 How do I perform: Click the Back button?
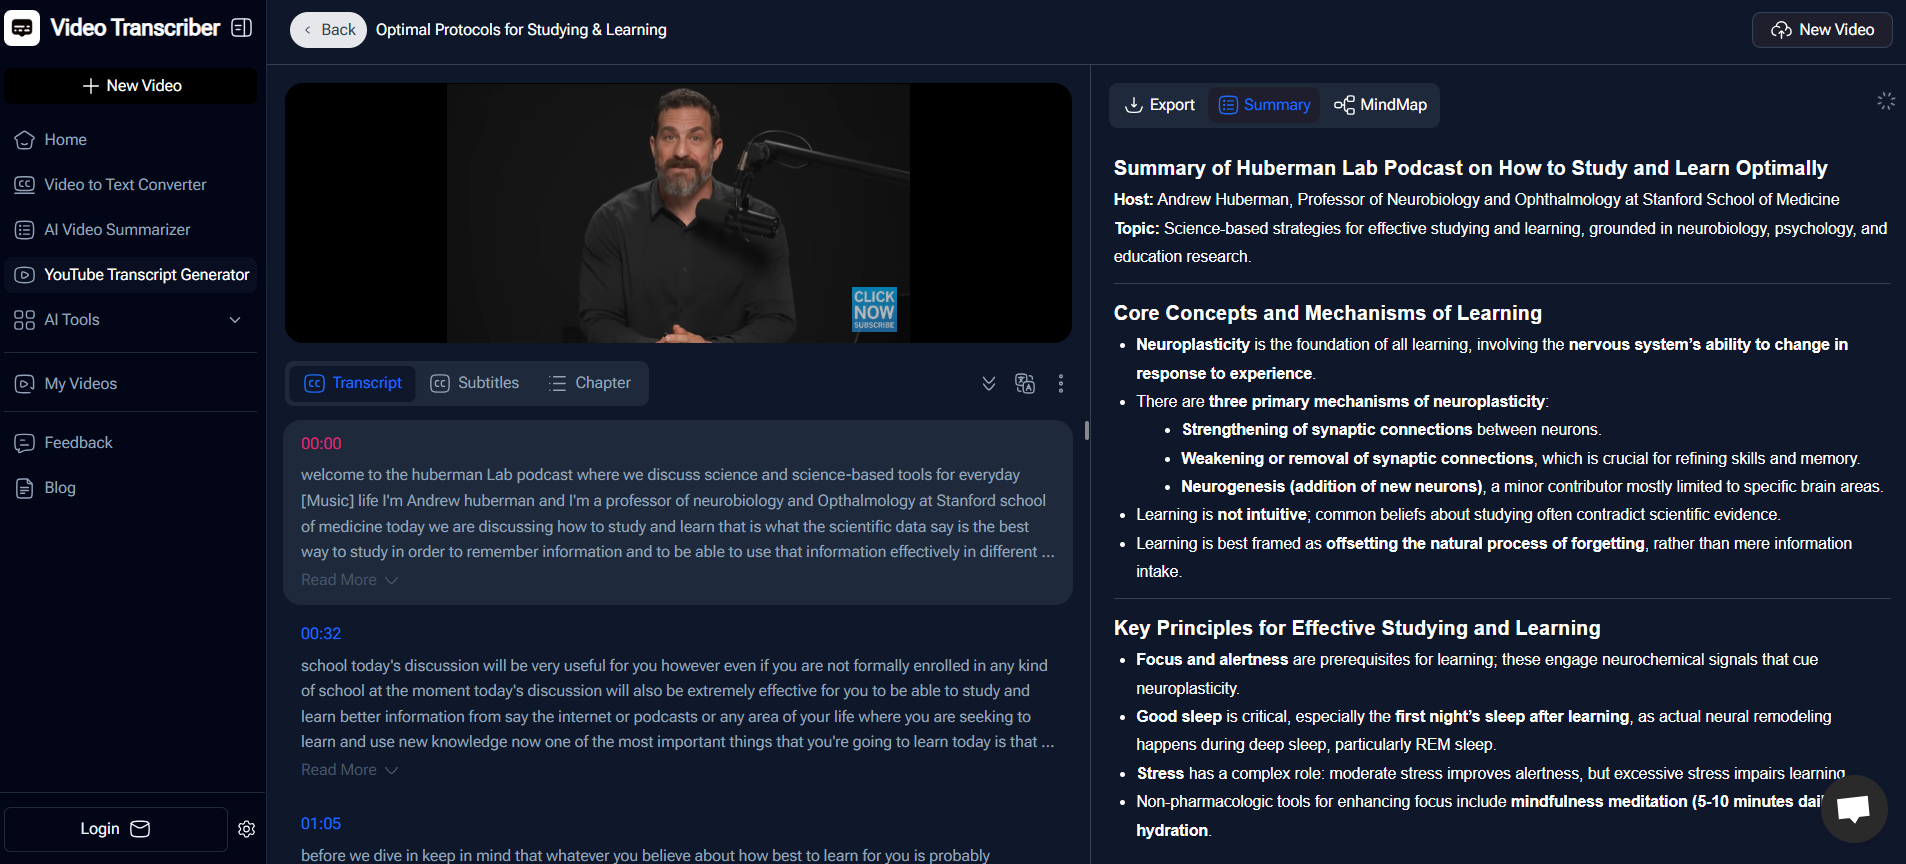point(328,30)
